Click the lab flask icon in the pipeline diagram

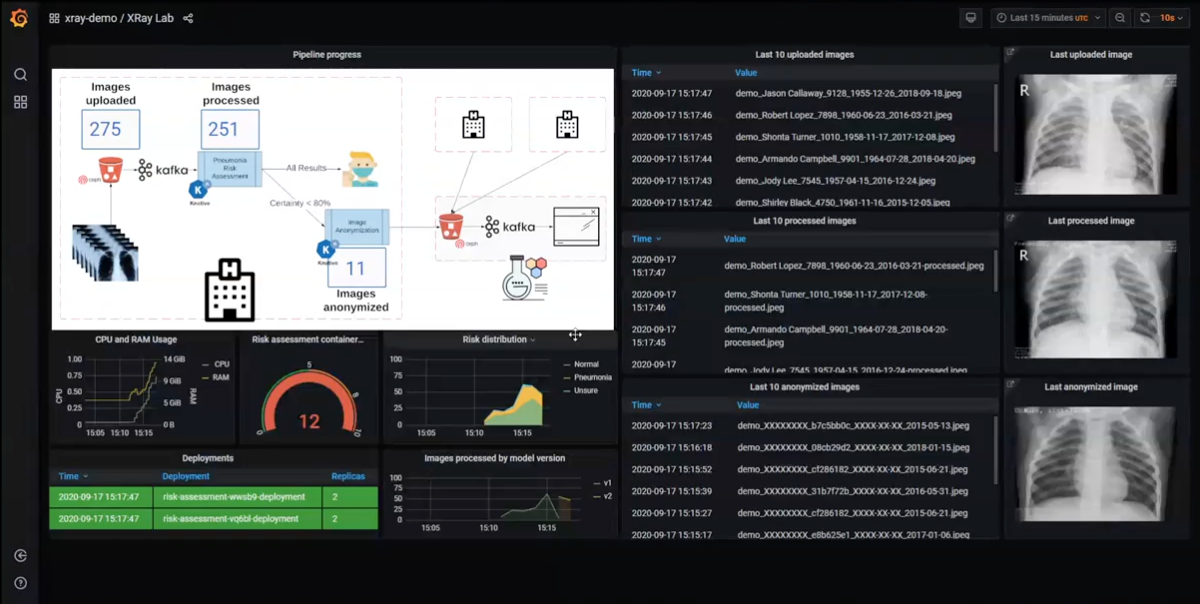[524, 277]
